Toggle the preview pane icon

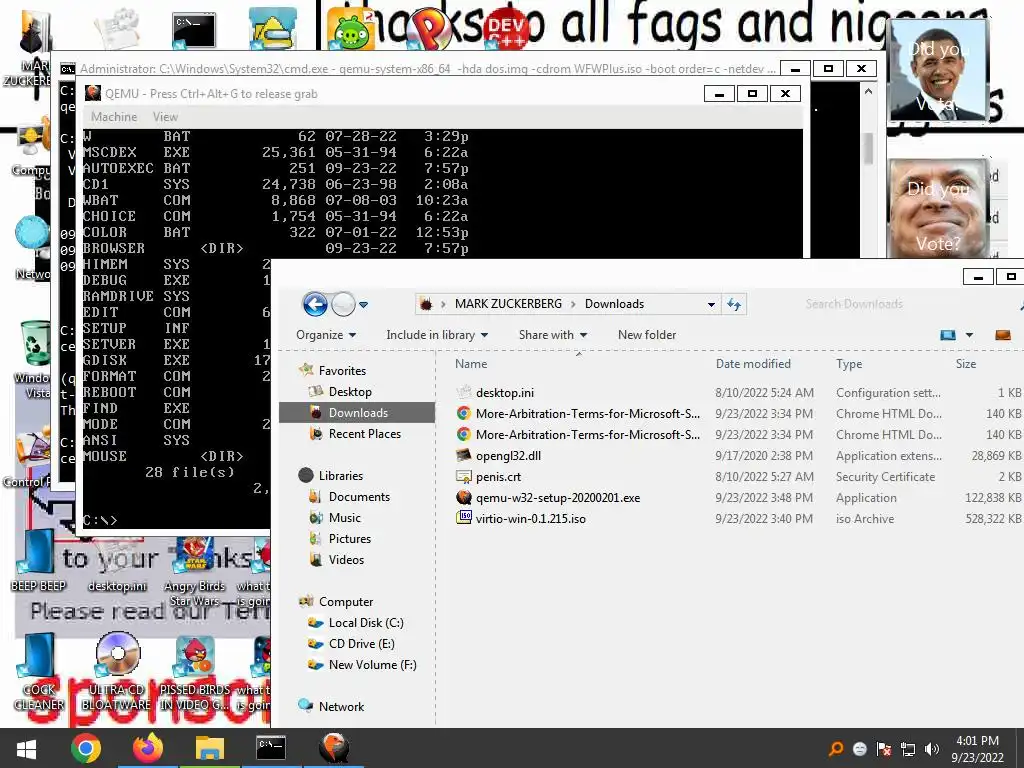click(1002, 335)
